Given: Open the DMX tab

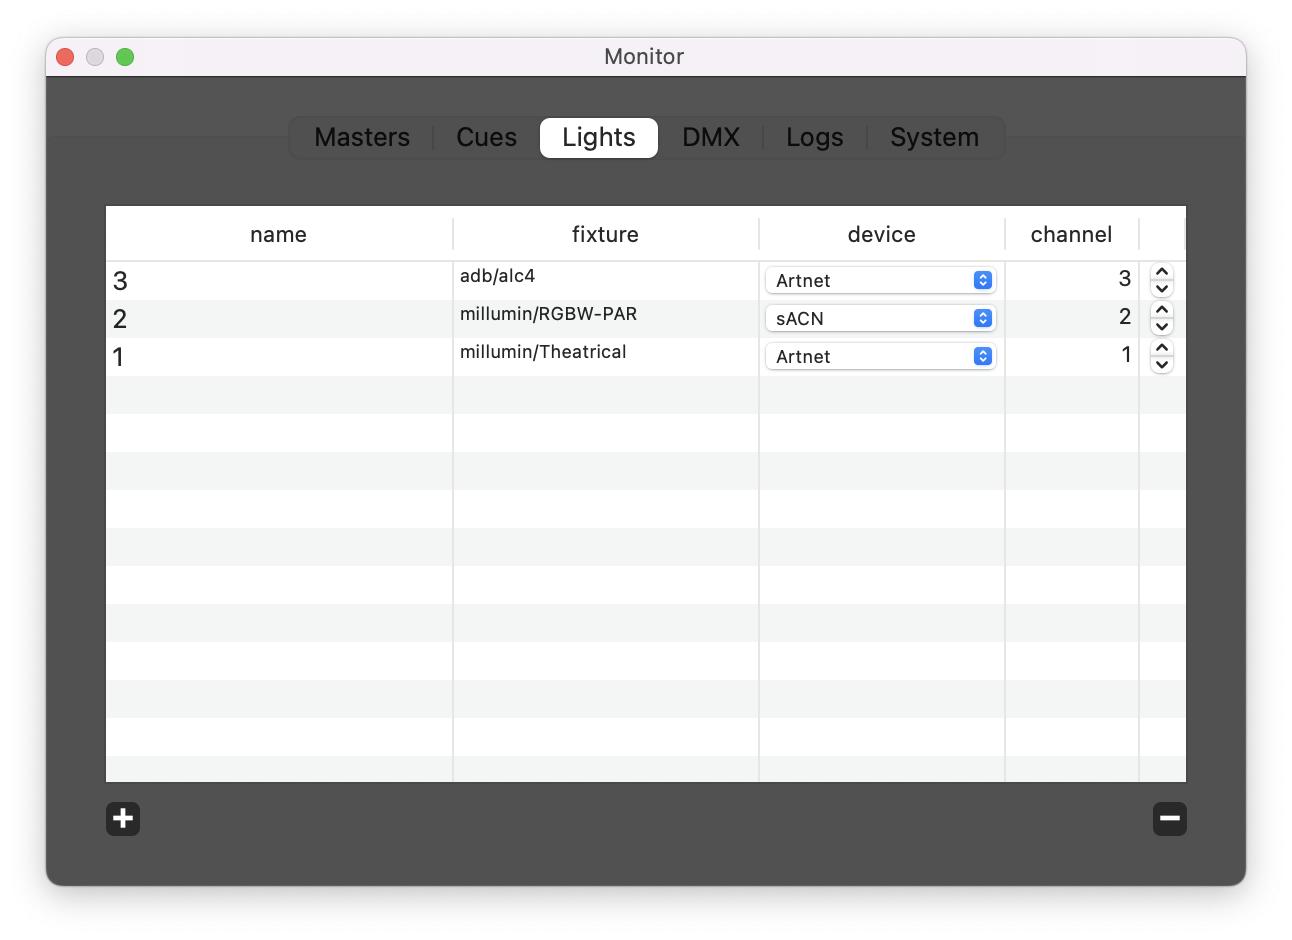Looking at the screenshot, I should pyautogui.click(x=711, y=138).
